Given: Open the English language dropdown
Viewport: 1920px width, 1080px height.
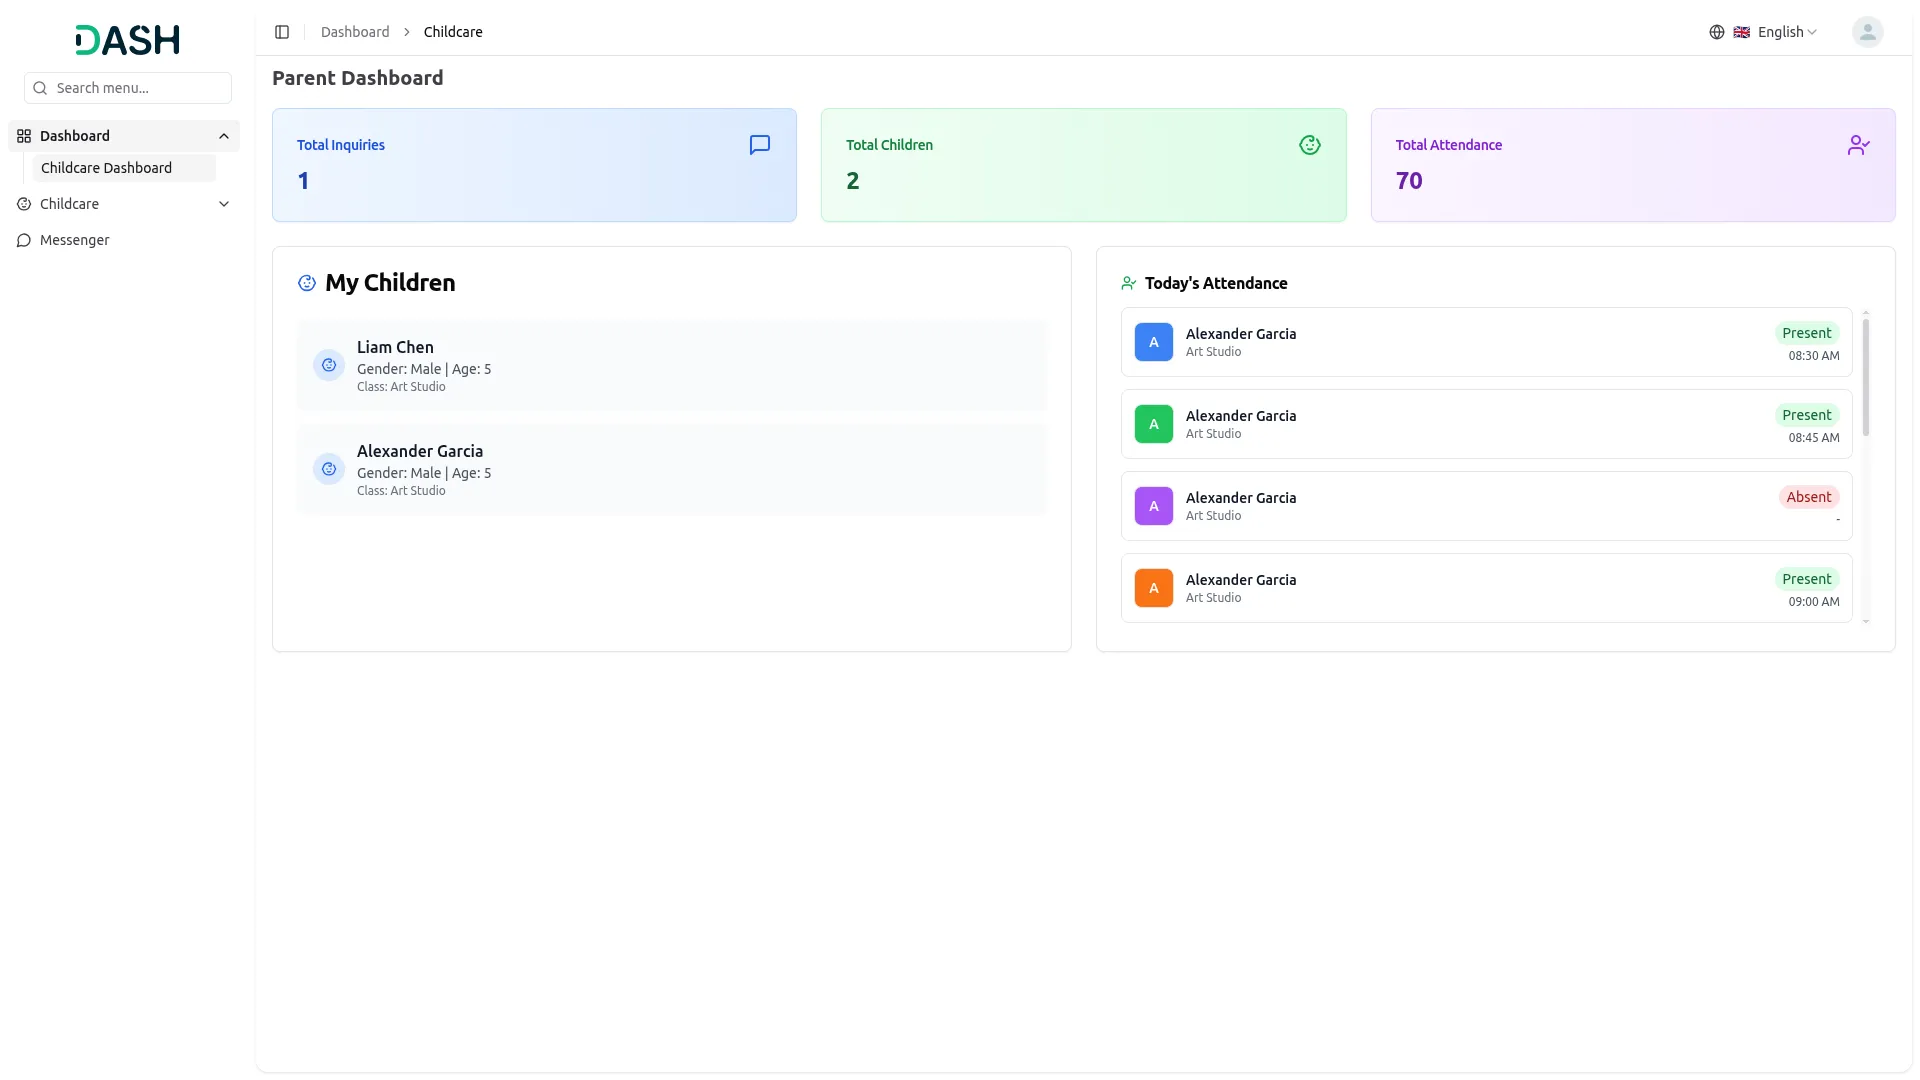Looking at the screenshot, I should (1775, 32).
